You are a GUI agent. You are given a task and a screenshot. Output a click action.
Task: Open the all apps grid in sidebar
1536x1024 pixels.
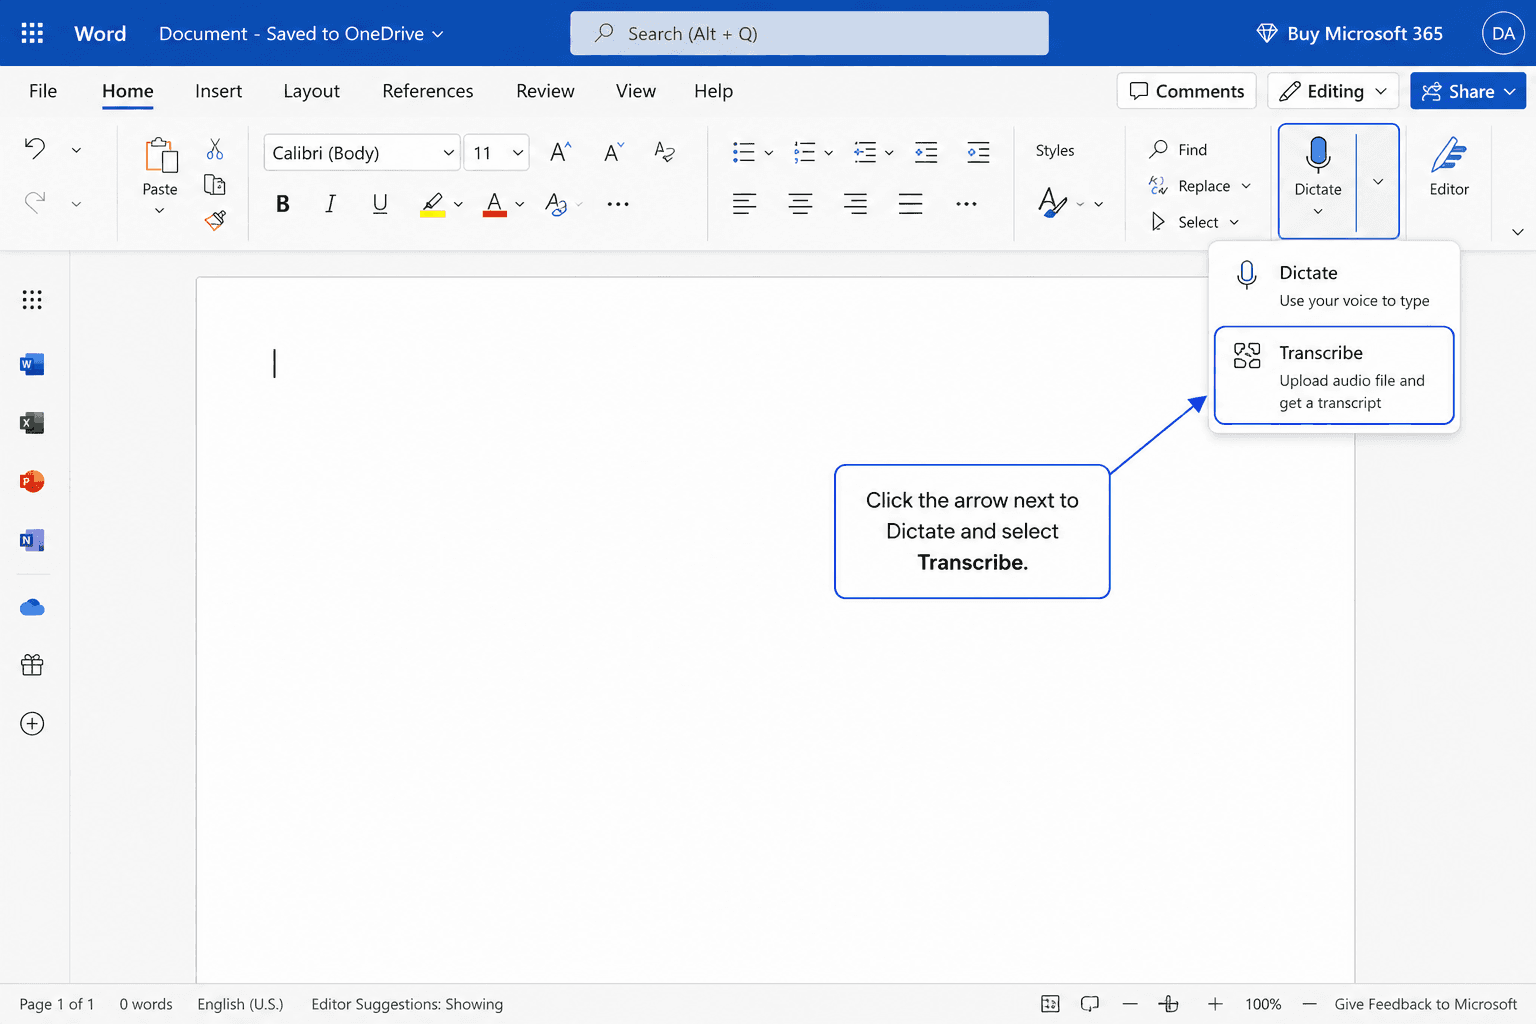pos(32,300)
